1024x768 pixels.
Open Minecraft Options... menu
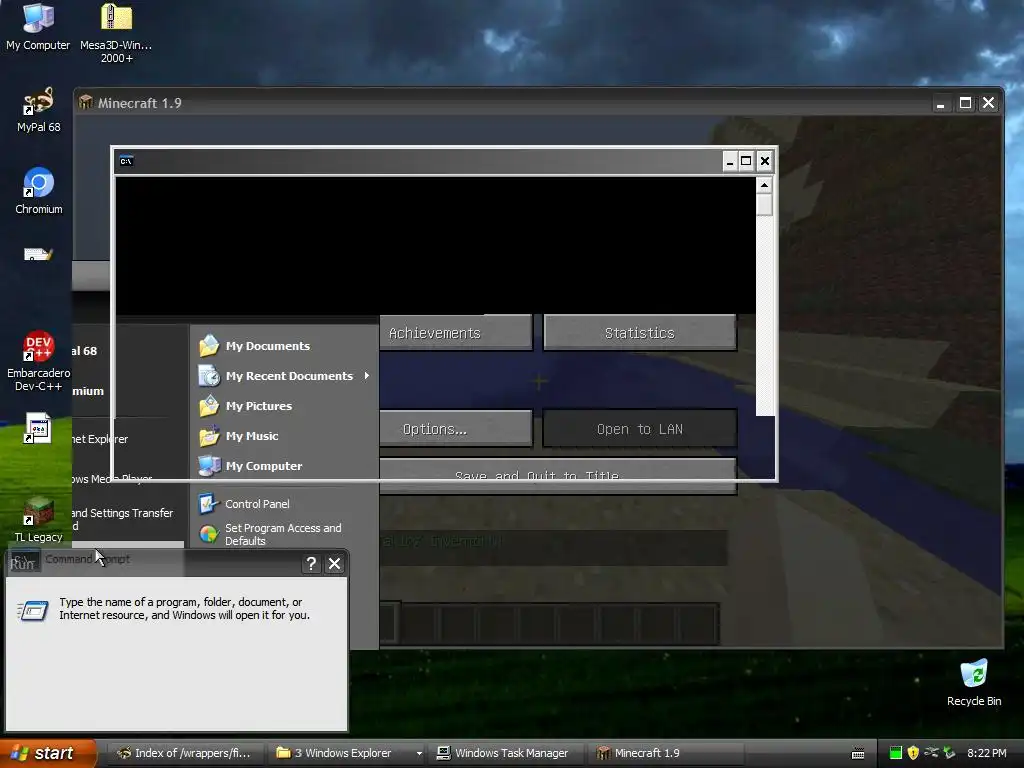pyautogui.click(x=456, y=429)
